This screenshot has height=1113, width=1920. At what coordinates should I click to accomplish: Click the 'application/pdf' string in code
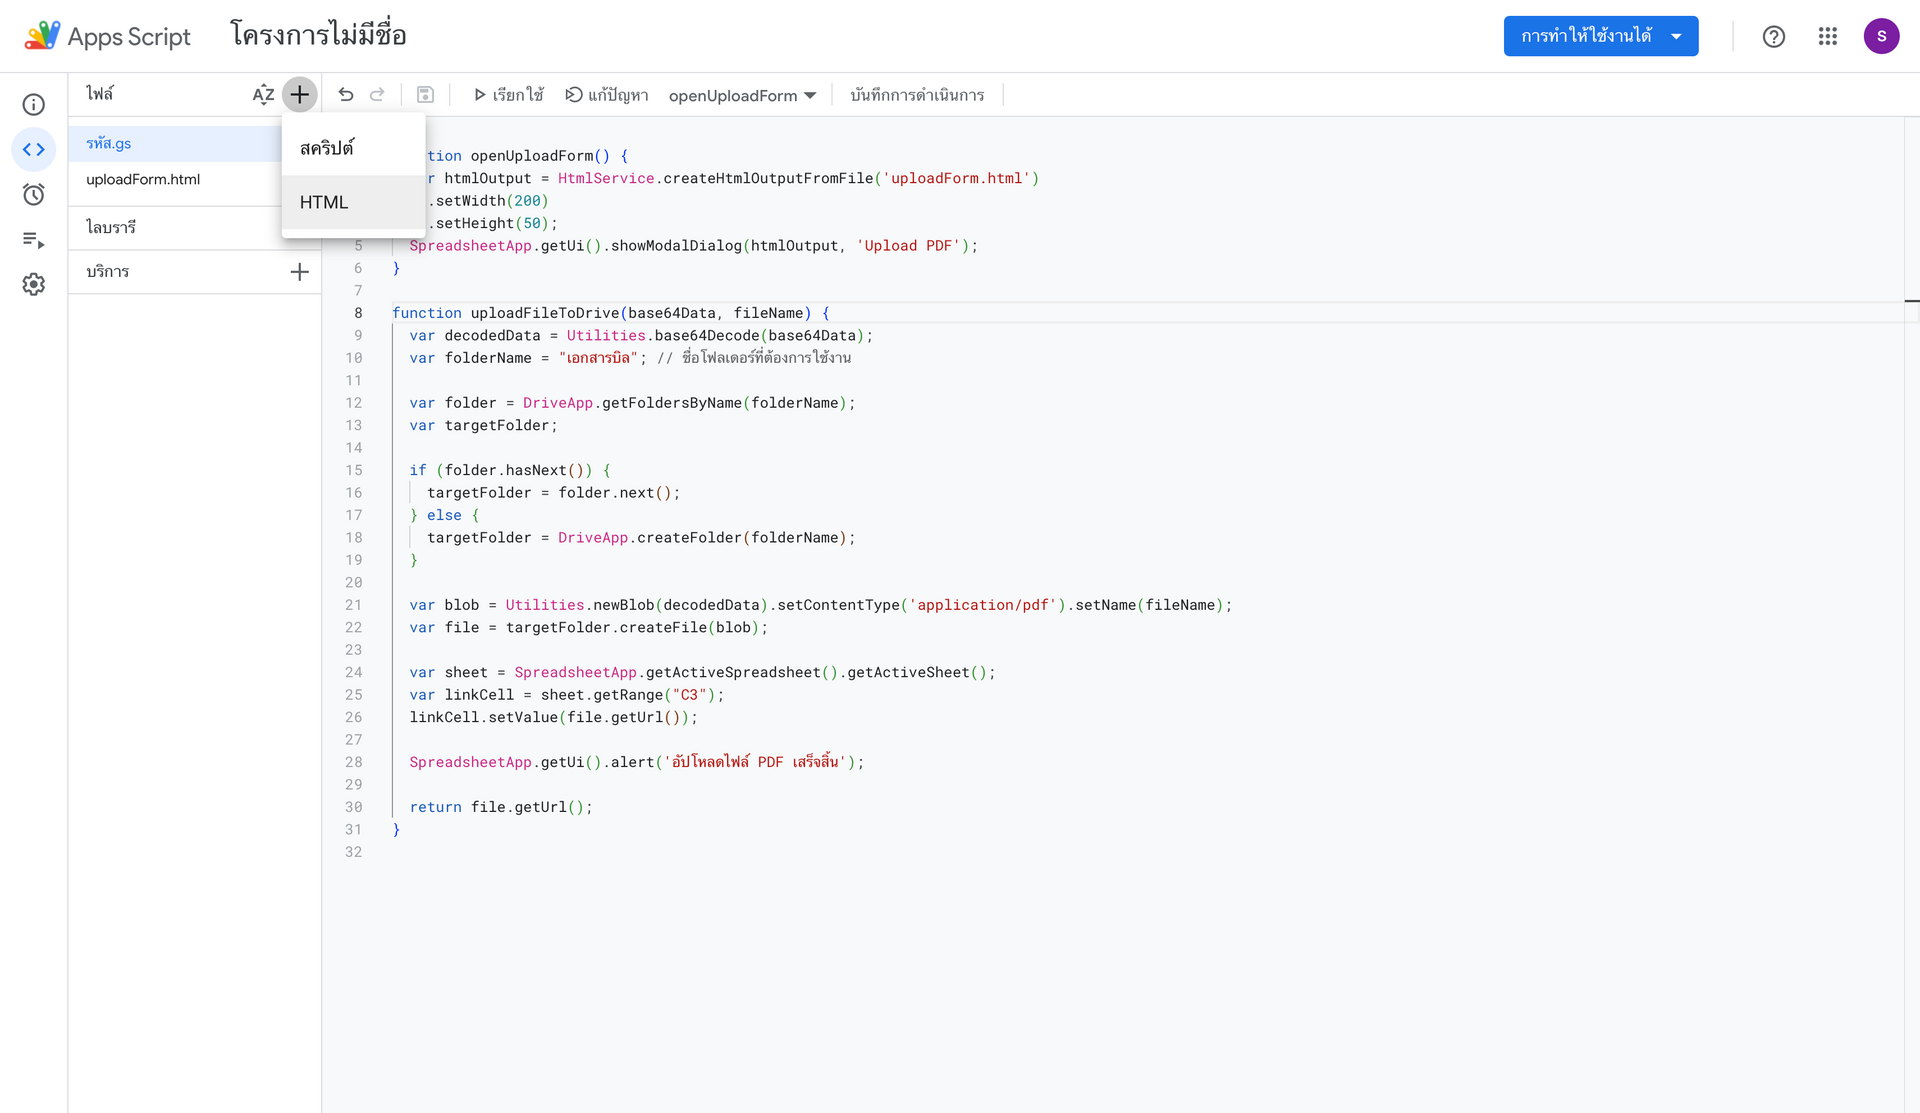click(983, 605)
